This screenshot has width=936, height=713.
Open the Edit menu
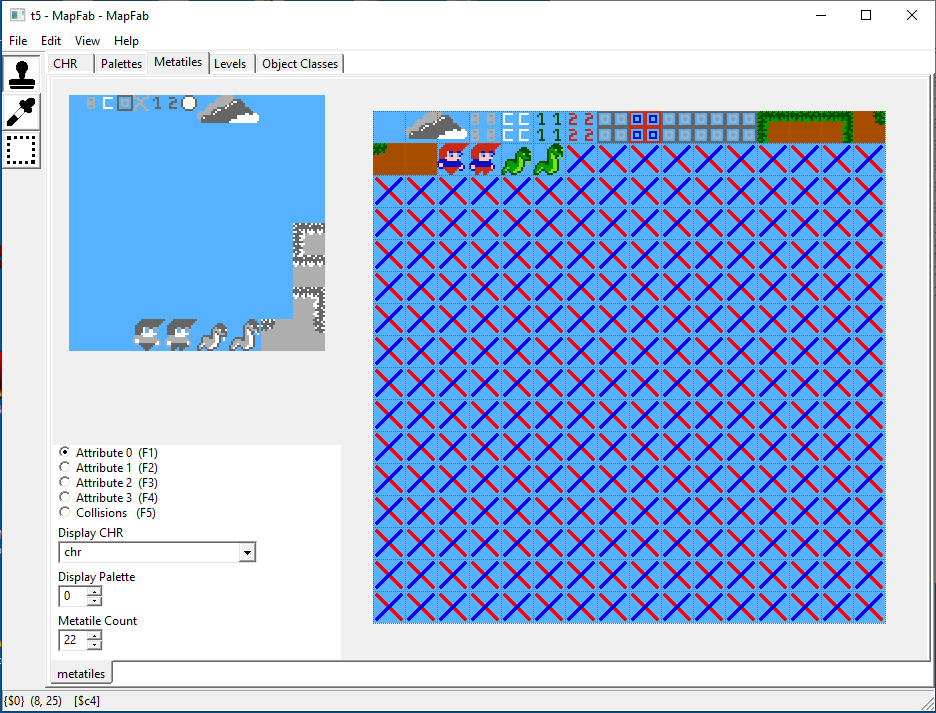point(50,40)
